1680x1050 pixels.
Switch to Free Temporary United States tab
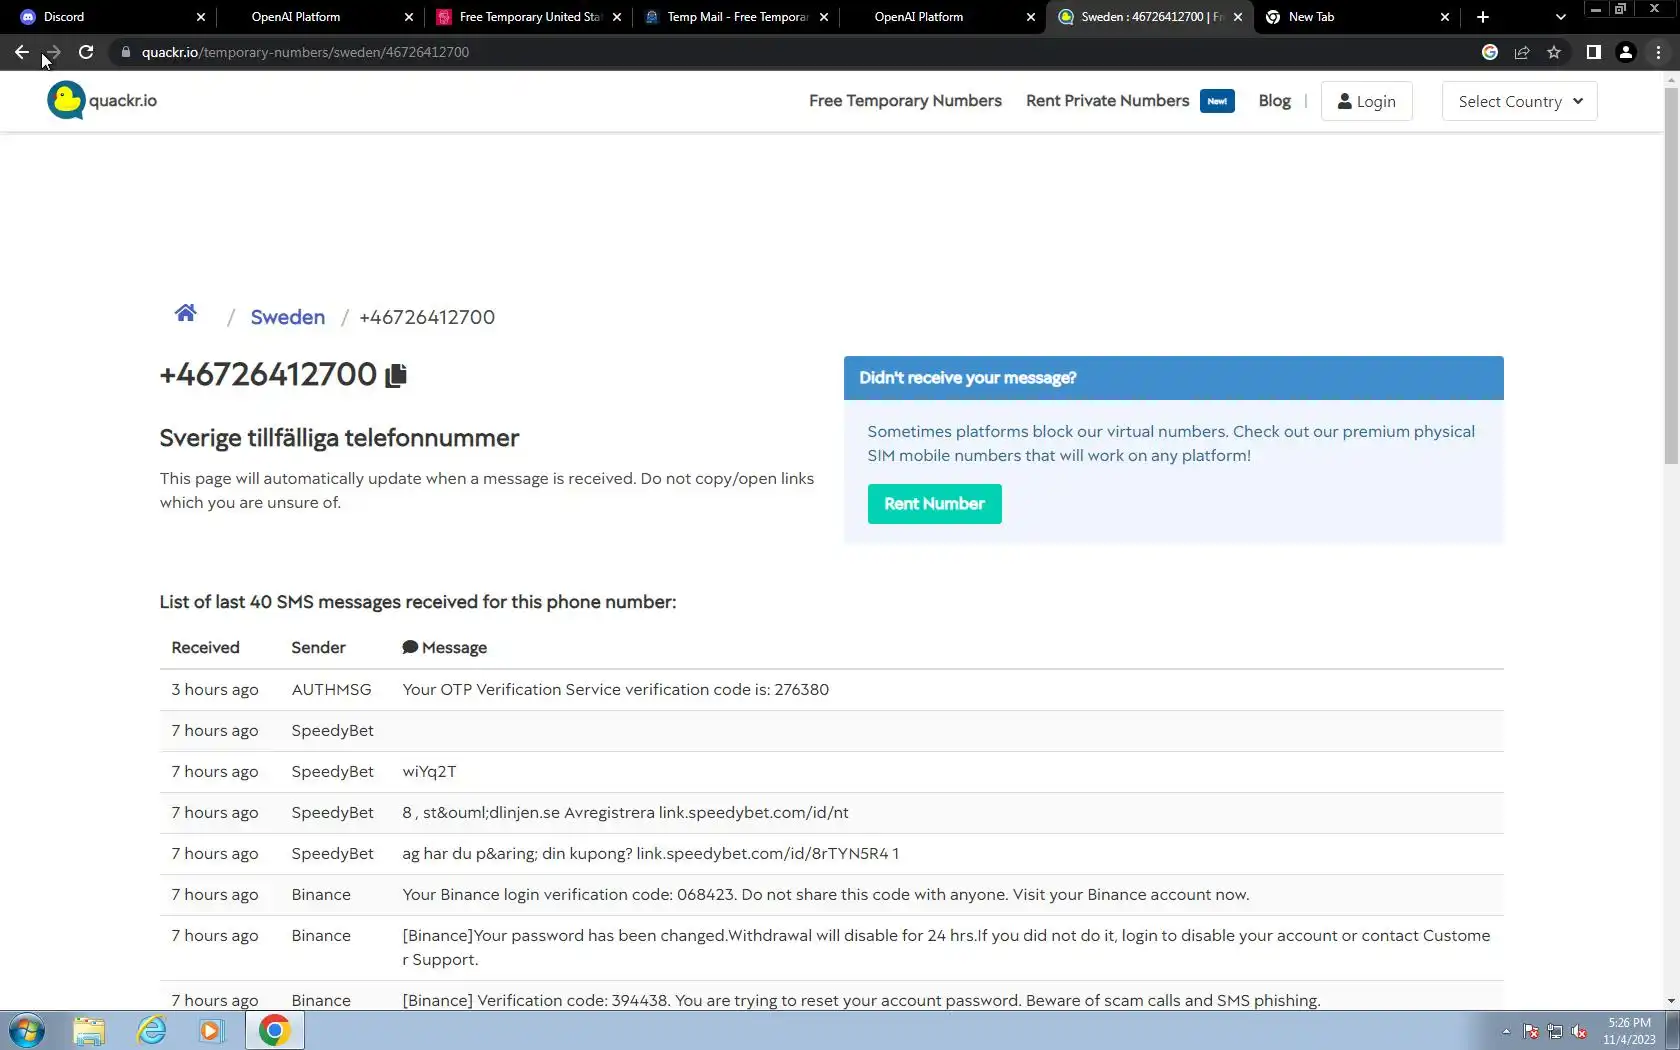tap(528, 17)
